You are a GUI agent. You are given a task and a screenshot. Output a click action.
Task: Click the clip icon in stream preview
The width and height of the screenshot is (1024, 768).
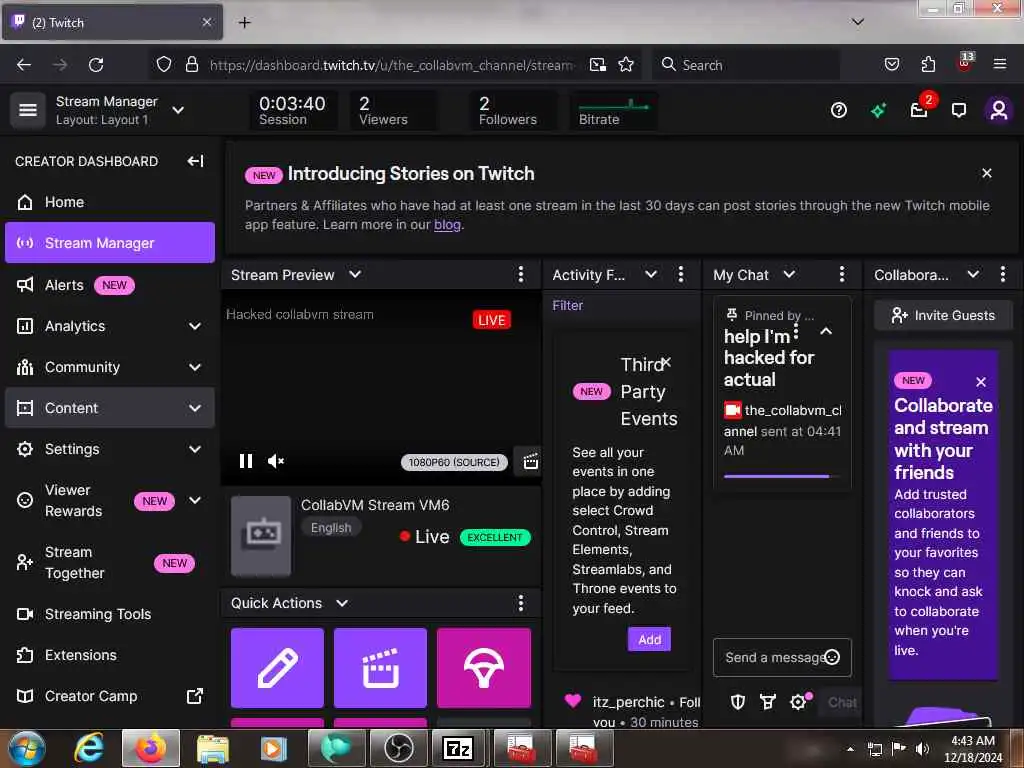(x=530, y=462)
